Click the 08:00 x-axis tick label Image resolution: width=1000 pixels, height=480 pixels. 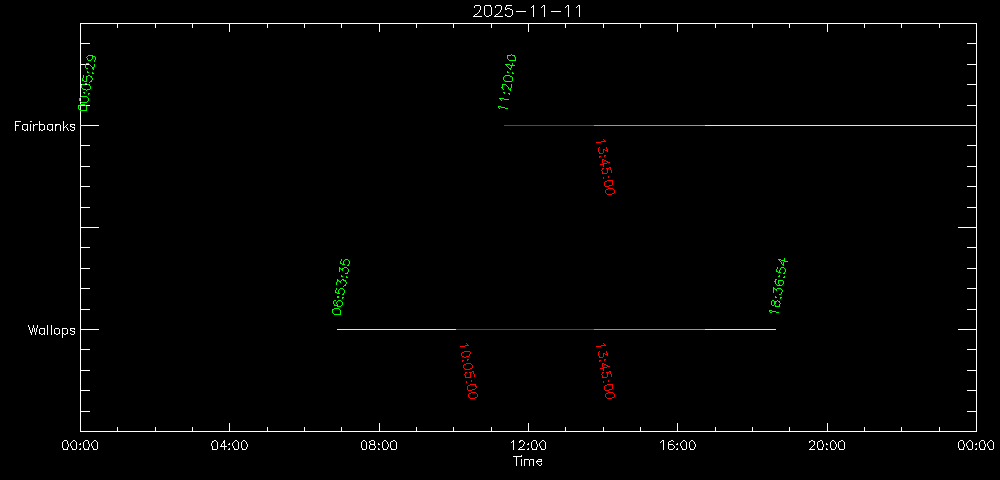tap(378, 447)
